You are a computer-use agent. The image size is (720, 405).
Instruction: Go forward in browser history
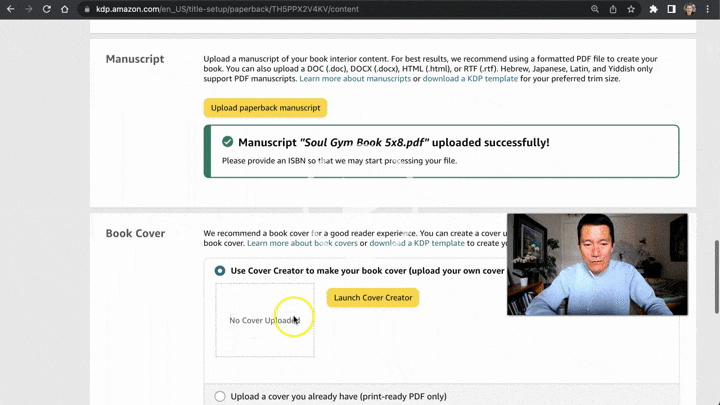click(28, 9)
